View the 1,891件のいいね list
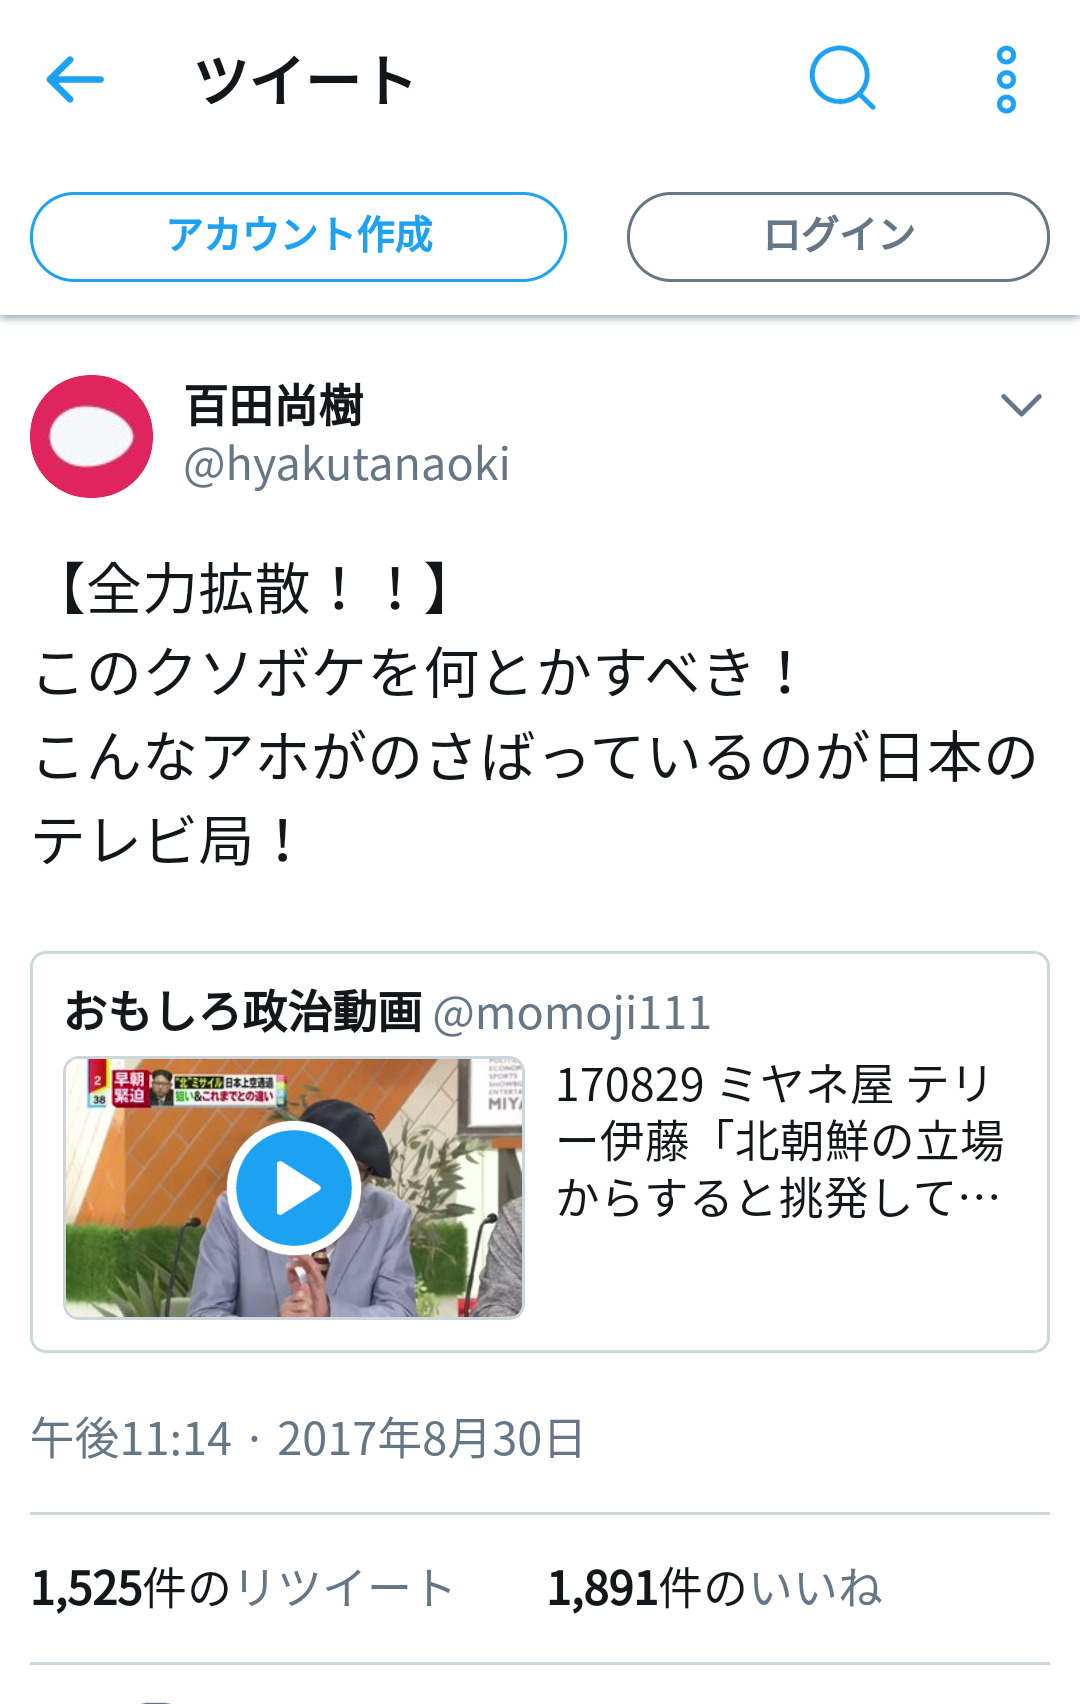1080x1704 pixels. [x=715, y=1588]
